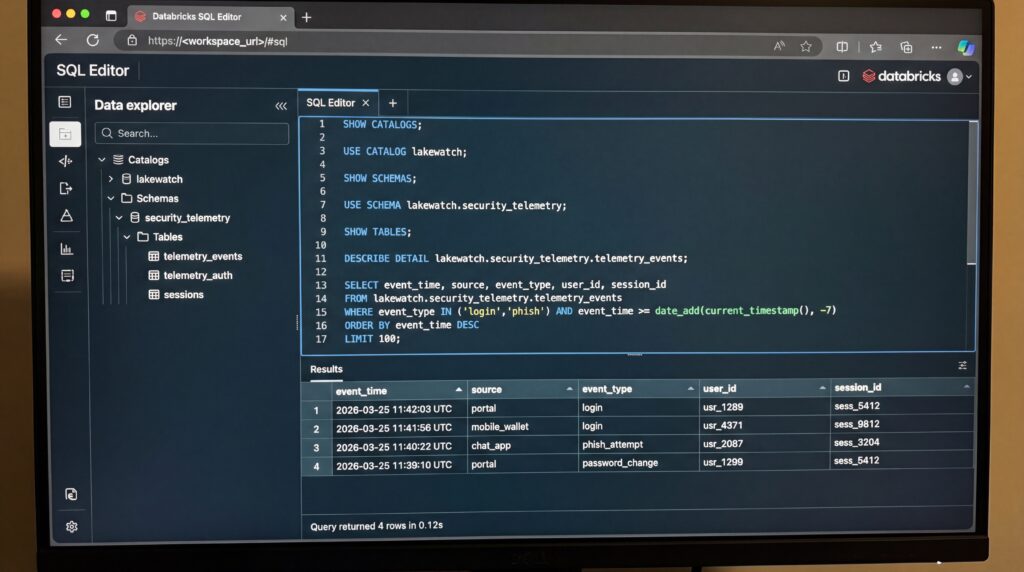
Task: Click the databricks logo
Action: [901, 76]
